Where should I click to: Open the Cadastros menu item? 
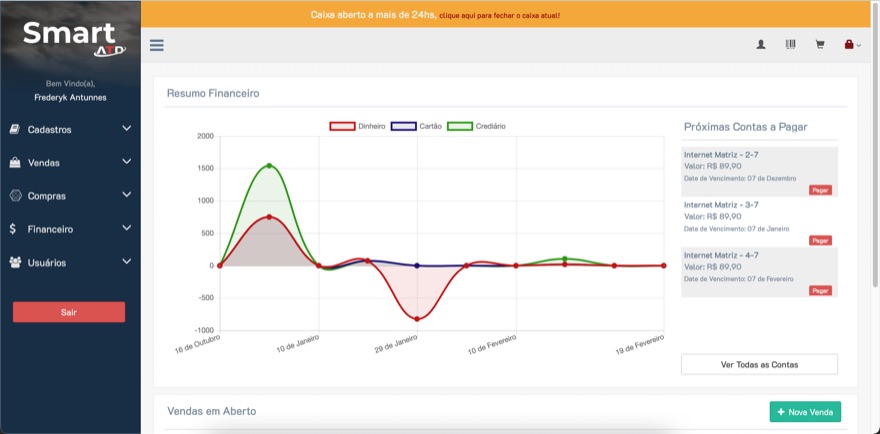pos(70,129)
